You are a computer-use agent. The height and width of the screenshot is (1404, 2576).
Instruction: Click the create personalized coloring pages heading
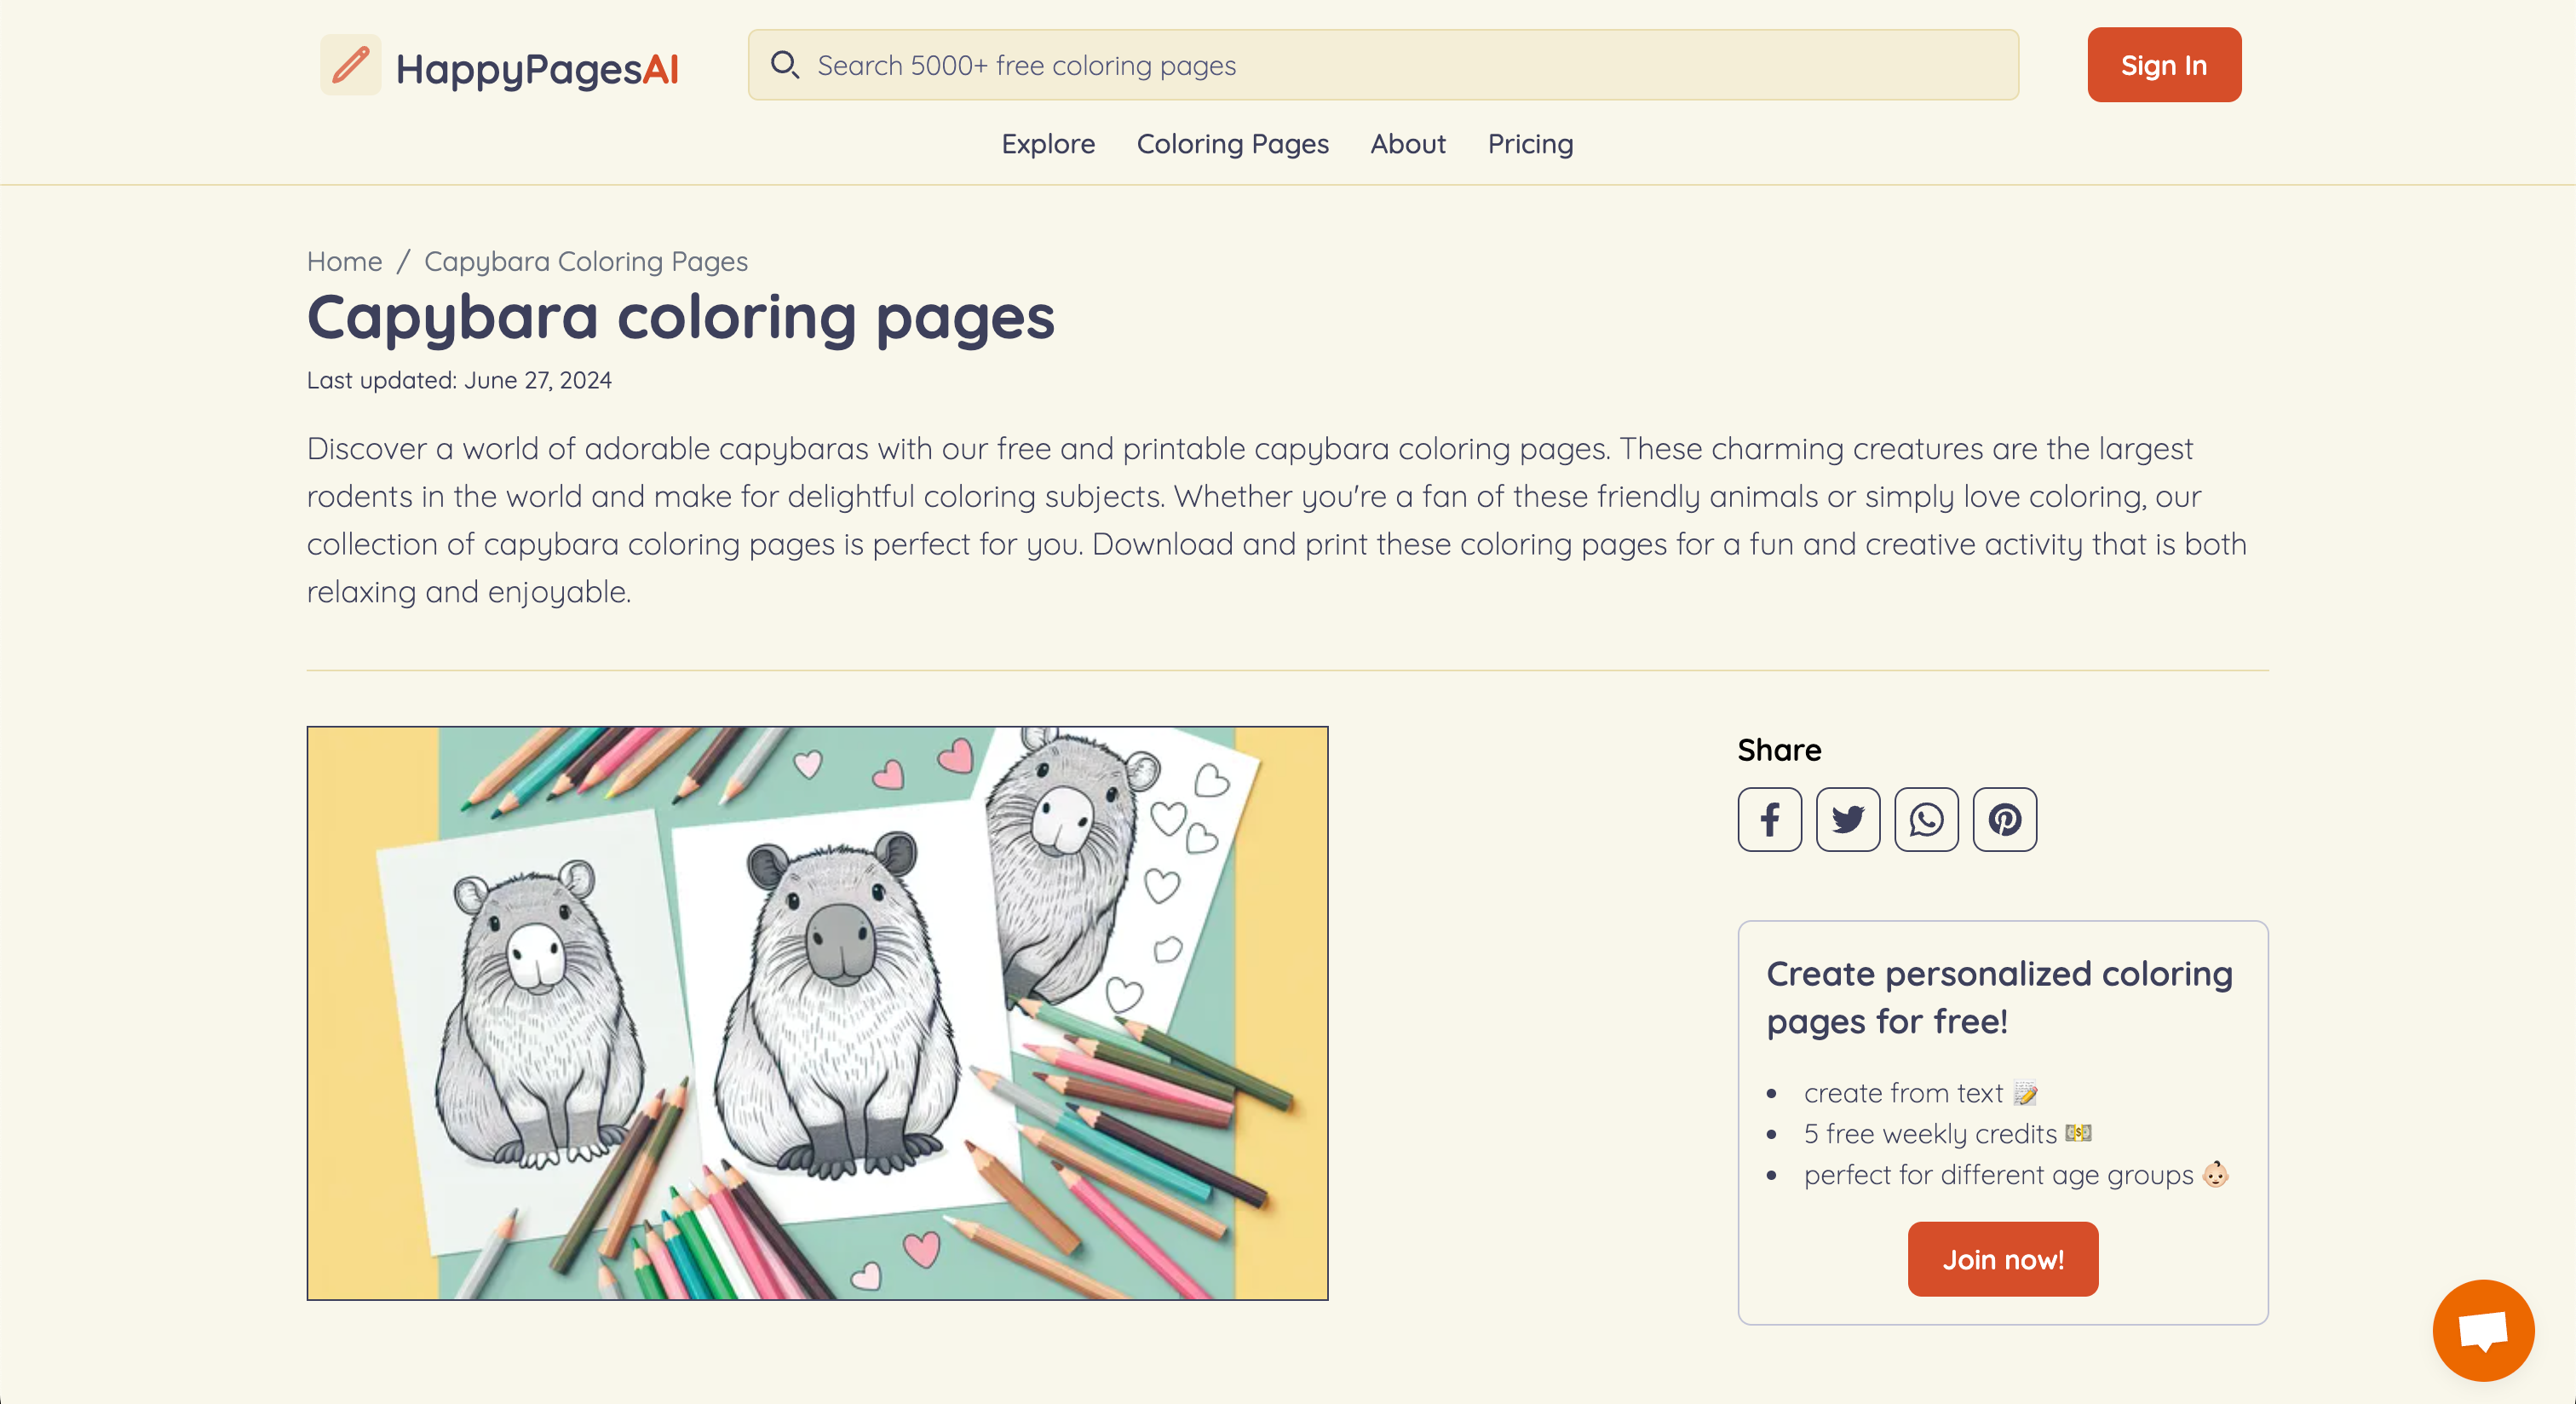[1999, 997]
